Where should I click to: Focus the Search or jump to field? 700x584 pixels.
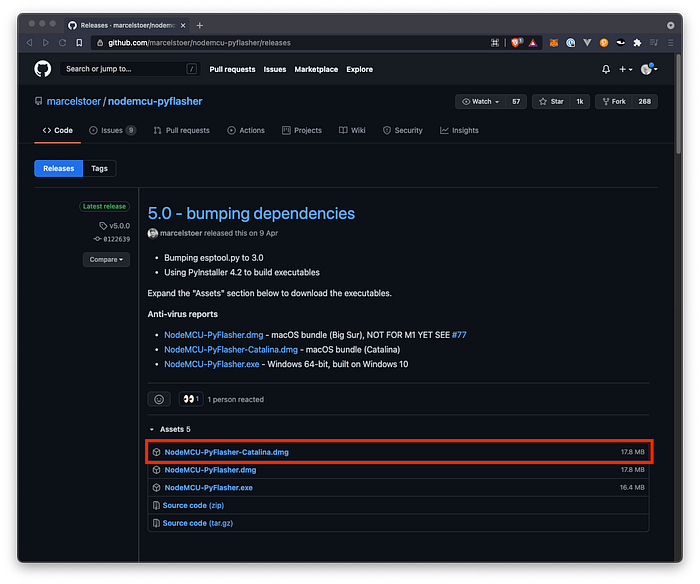point(129,69)
